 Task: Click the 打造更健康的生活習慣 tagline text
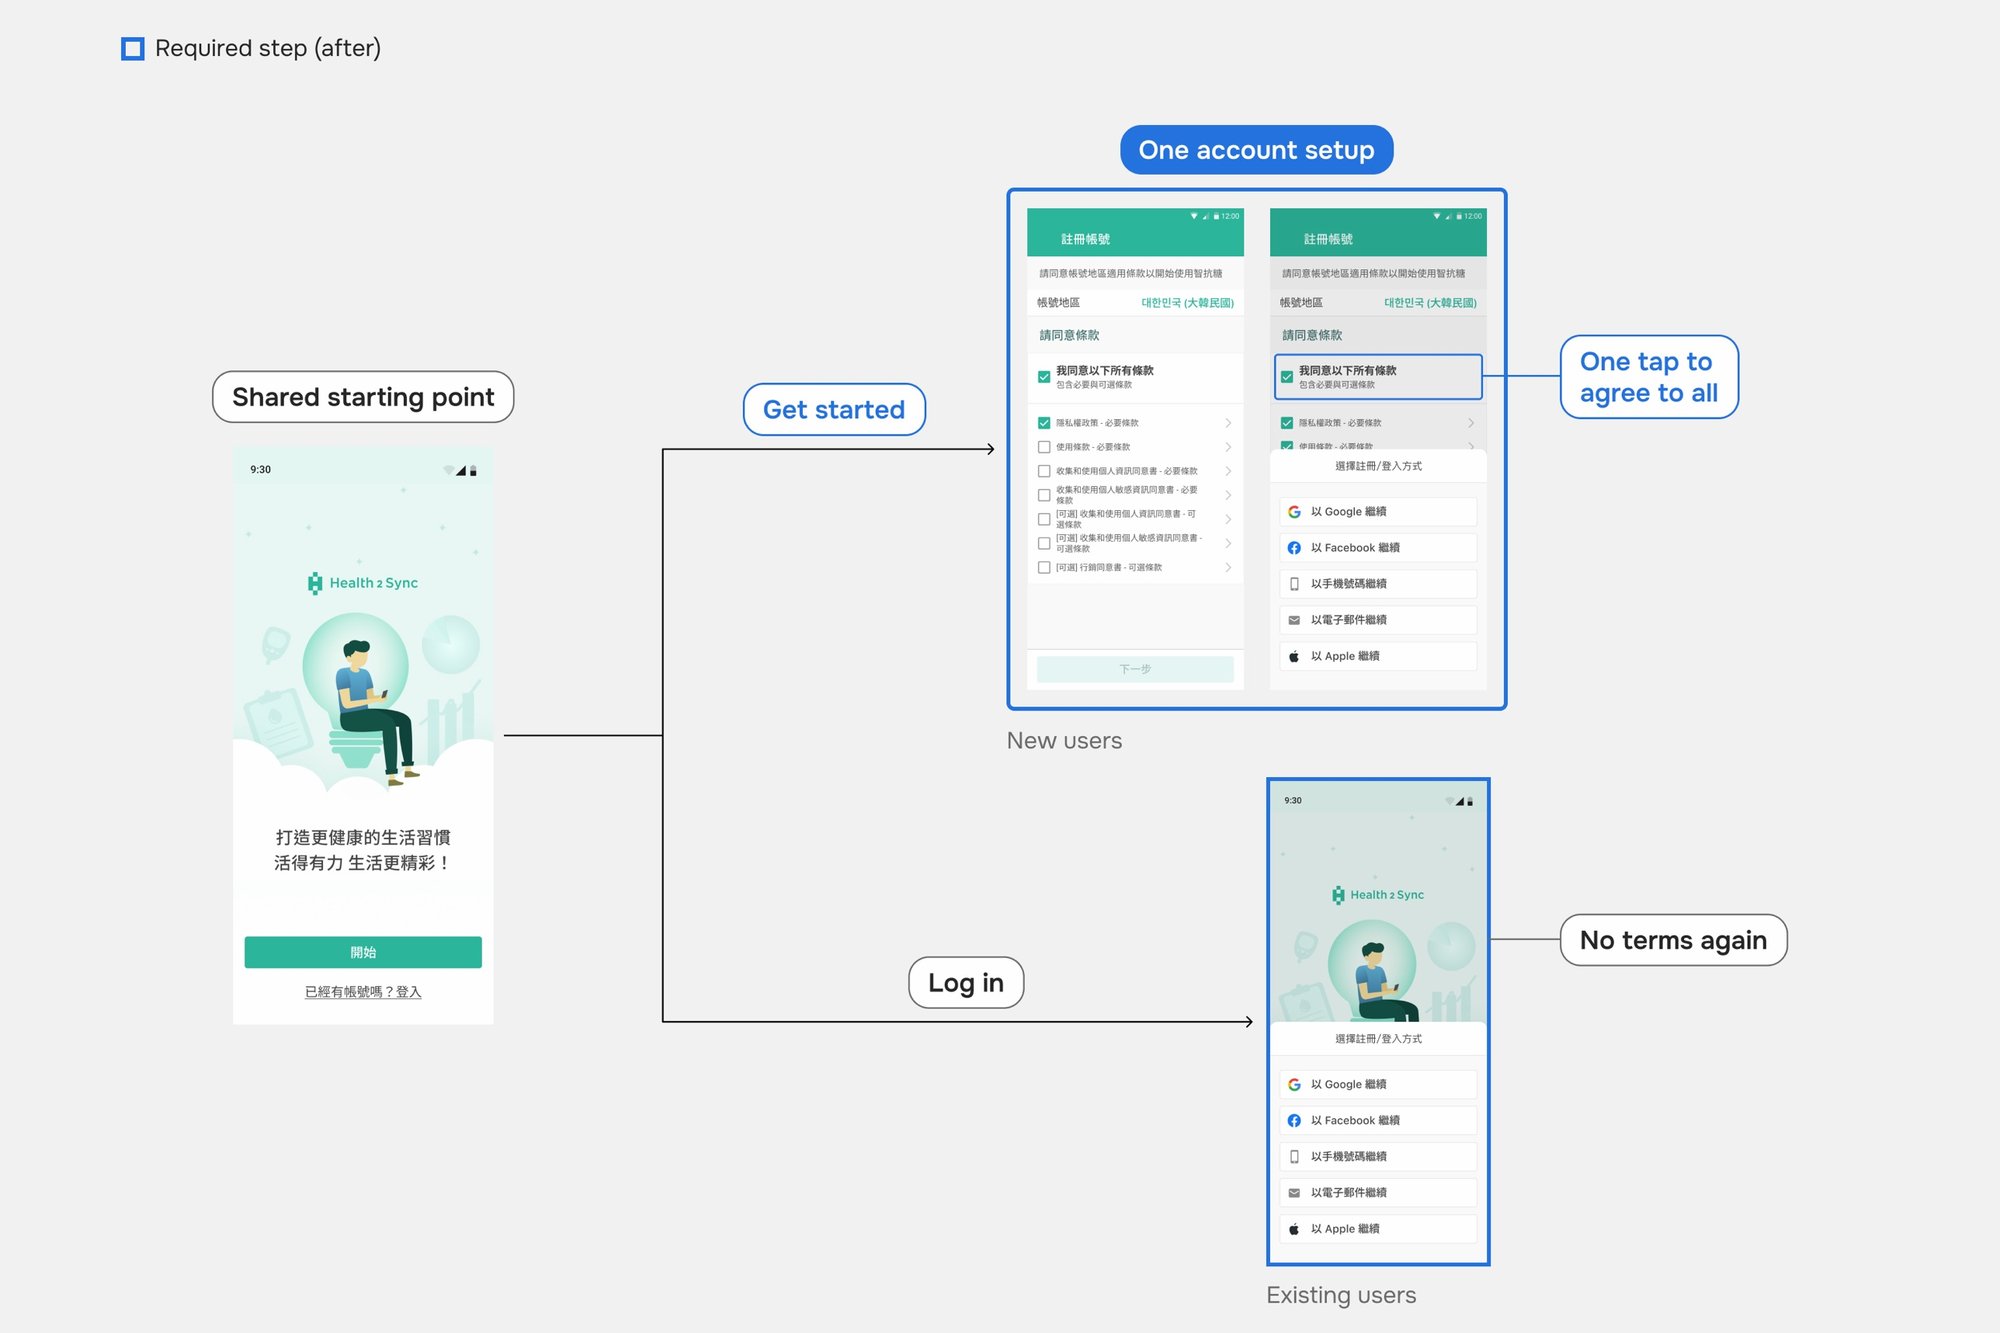pos(363,837)
